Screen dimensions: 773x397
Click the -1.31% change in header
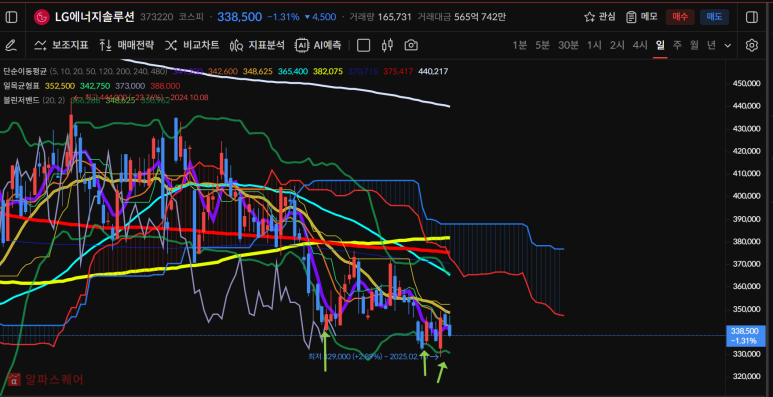283,17
